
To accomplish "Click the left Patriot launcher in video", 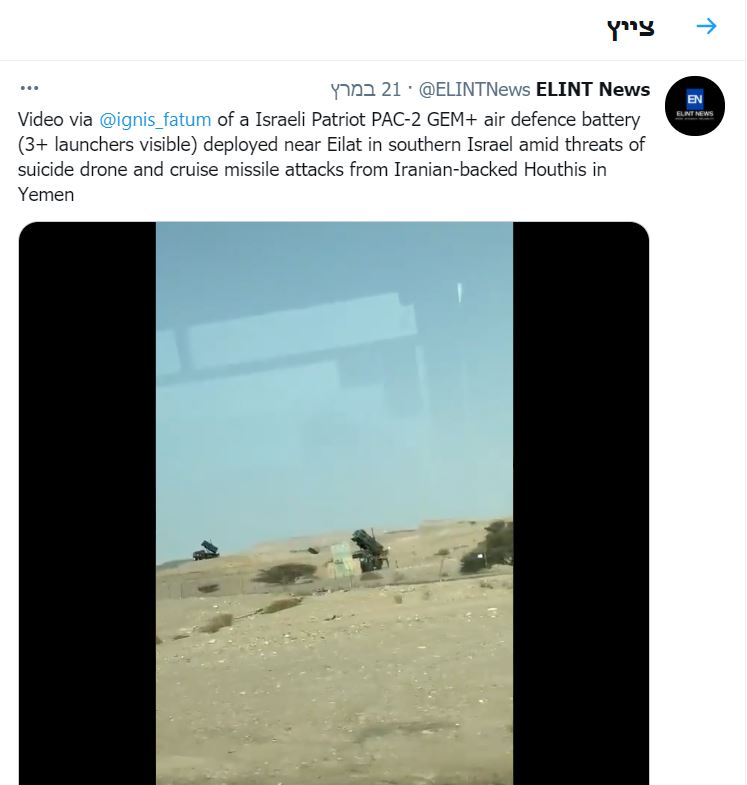I will (x=206, y=550).
